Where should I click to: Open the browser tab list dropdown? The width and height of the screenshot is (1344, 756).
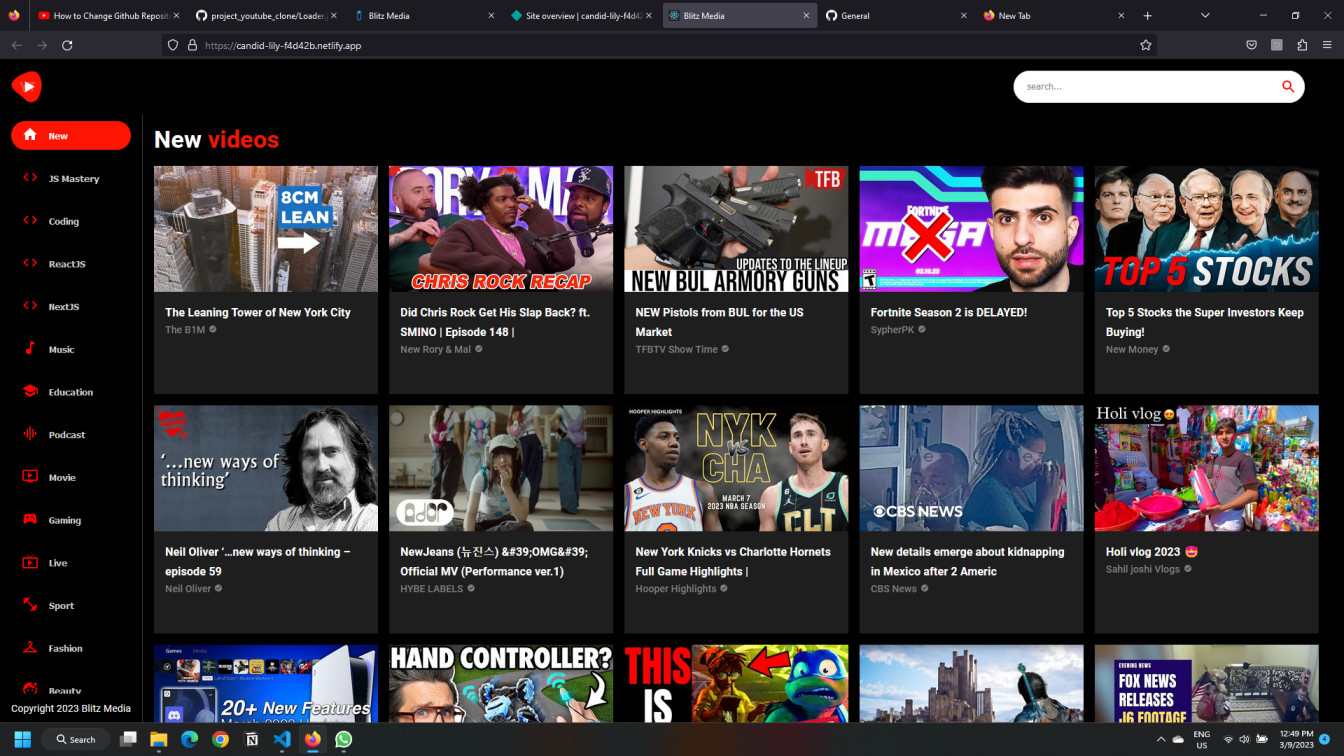tap(1205, 15)
